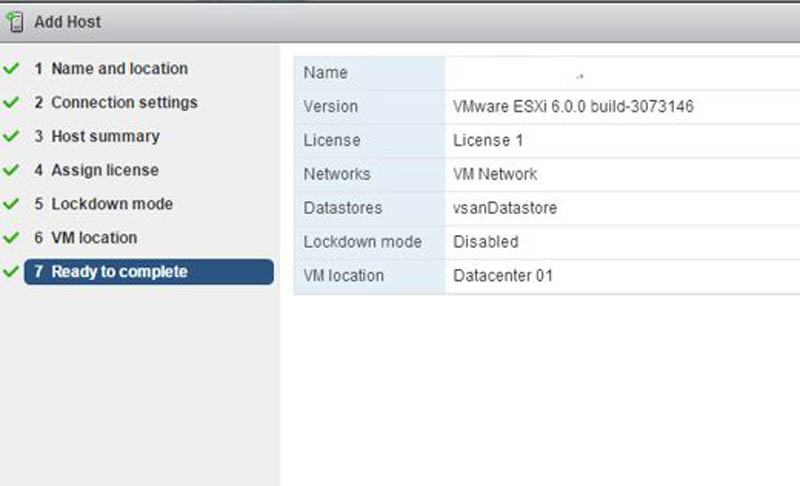
Task: Click the green checkmark beside Lockdown mode step
Action: (x=12, y=205)
